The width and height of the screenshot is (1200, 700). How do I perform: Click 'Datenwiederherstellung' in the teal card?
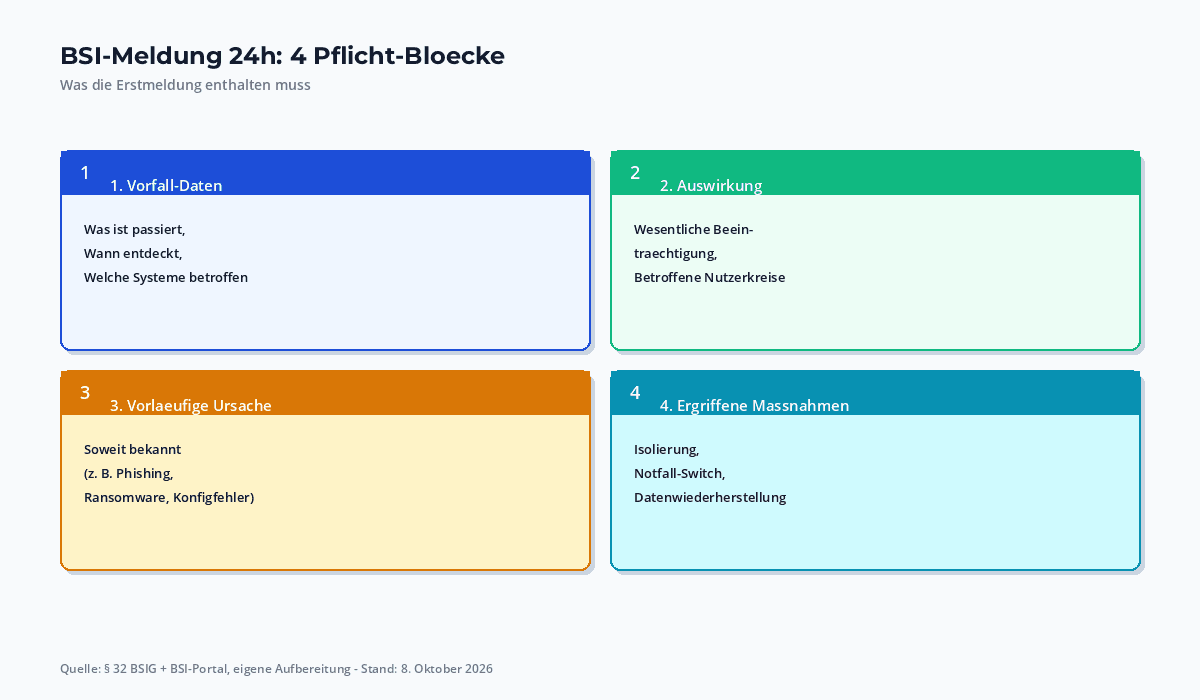[x=710, y=498]
